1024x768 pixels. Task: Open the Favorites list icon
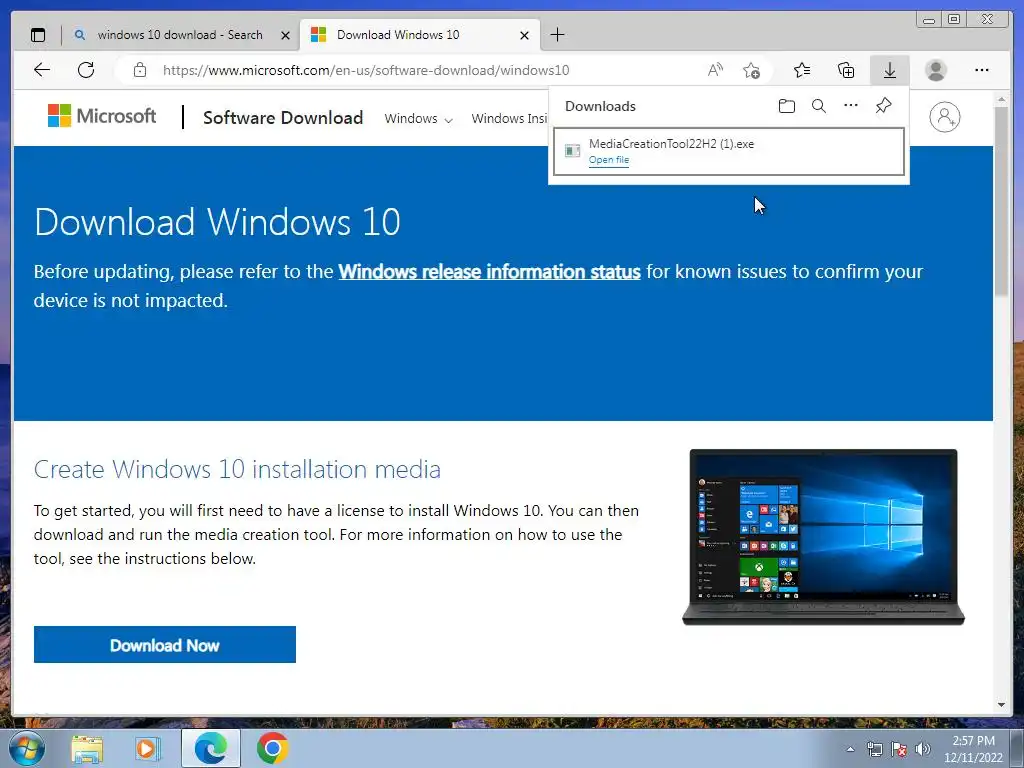[x=802, y=70]
